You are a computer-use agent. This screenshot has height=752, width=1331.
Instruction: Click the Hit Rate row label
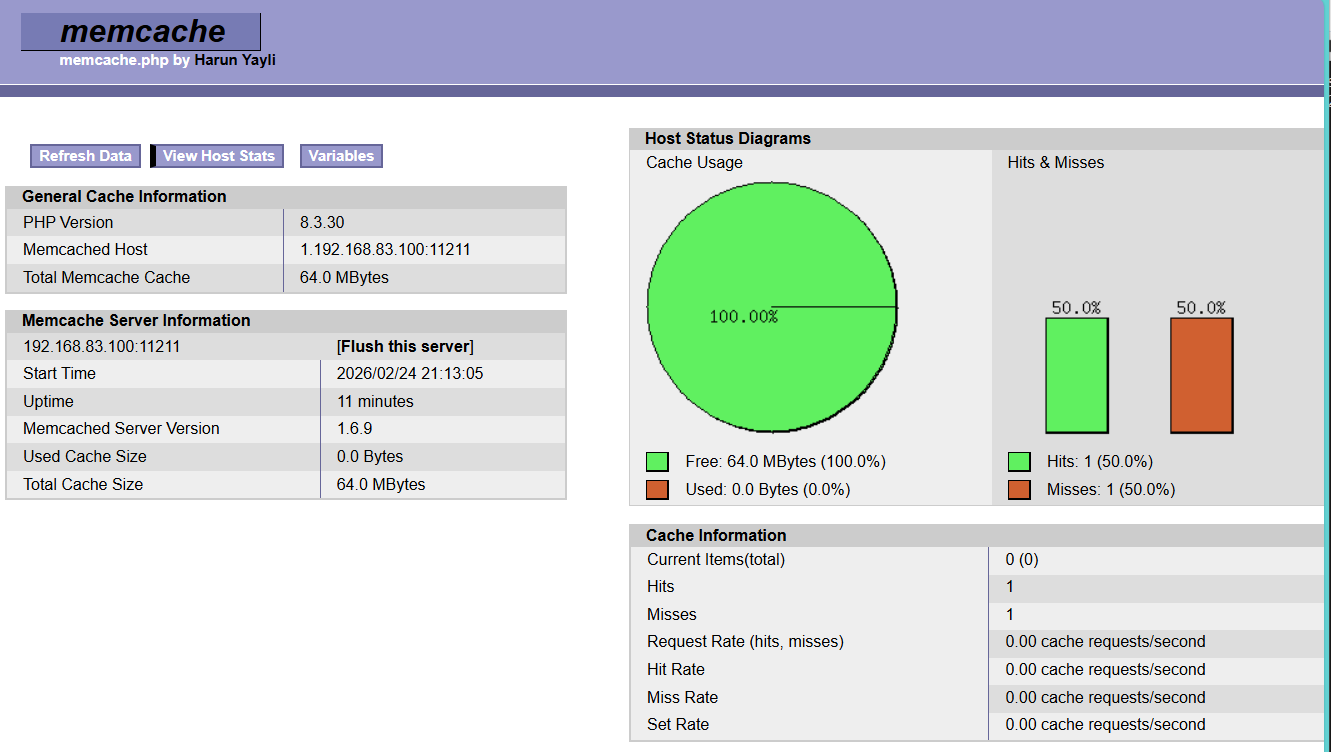(676, 670)
